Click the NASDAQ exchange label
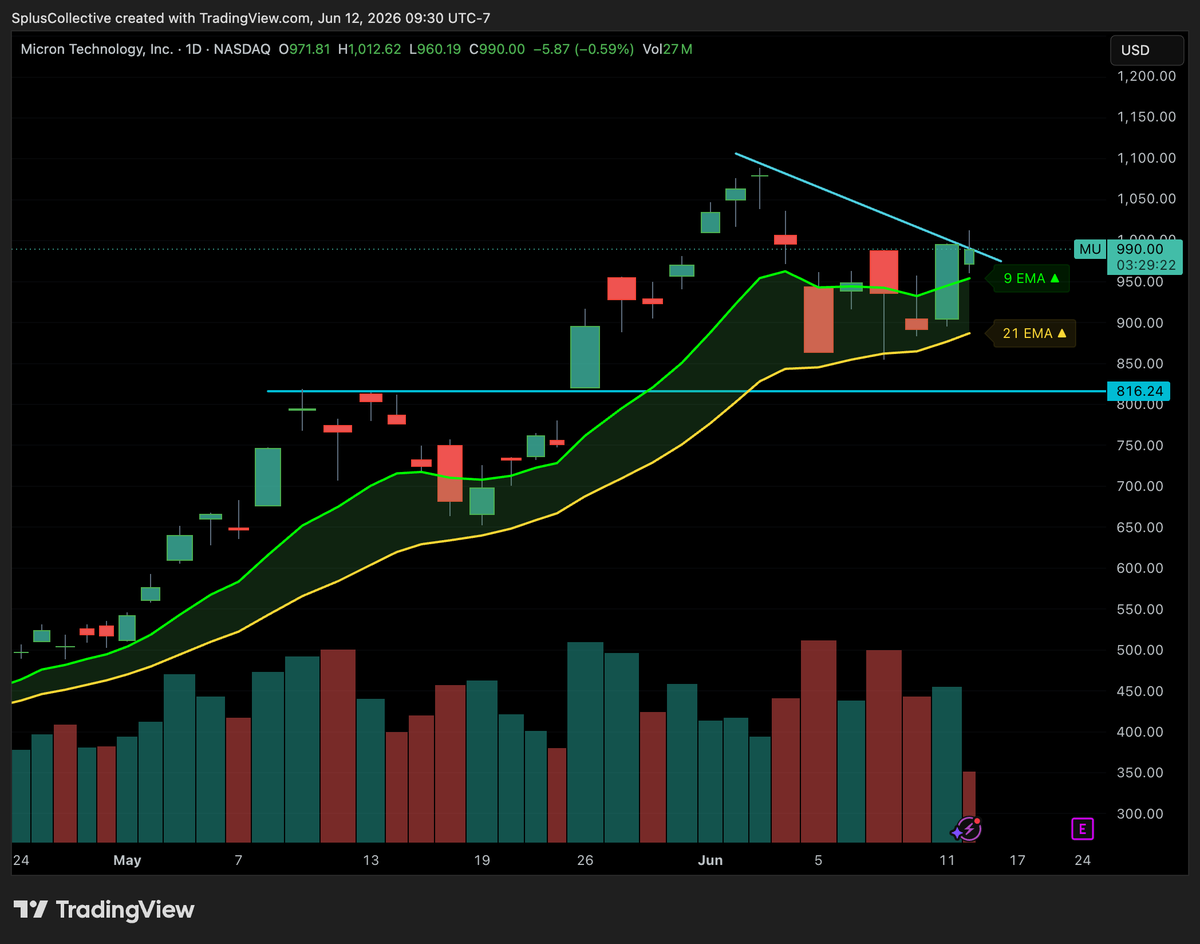Viewport: 1200px width, 944px height. [x=240, y=49]
